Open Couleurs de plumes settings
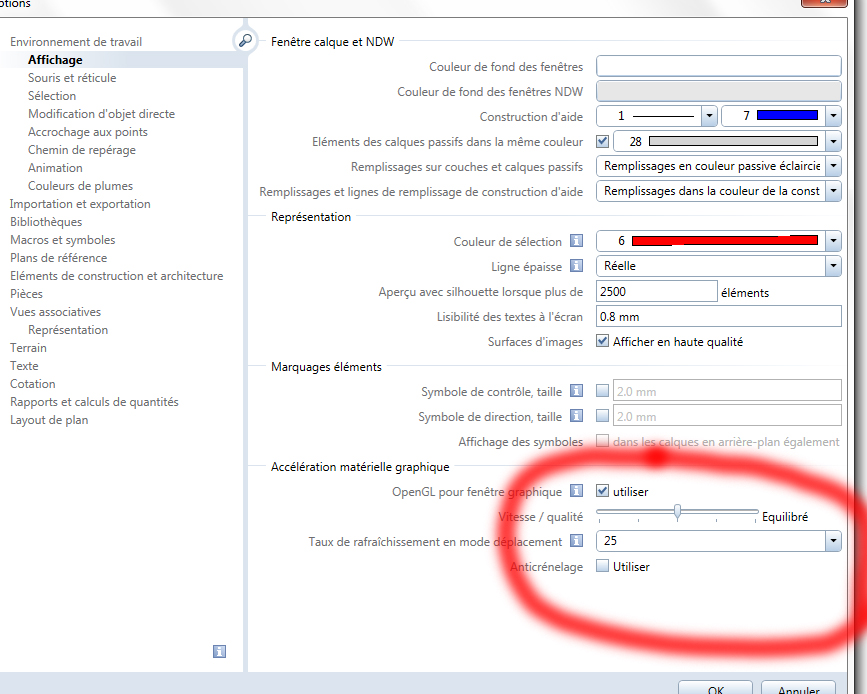The image size is (867, 694). point(81,186)
